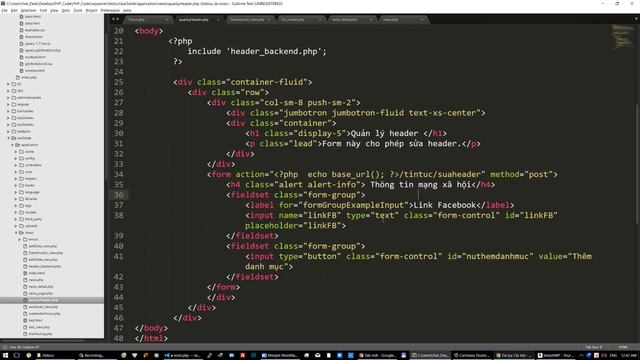Image resolution: width=640 pixels, height=360 pixels.
Task: Open the Selection menu
Action: [29, 10]
